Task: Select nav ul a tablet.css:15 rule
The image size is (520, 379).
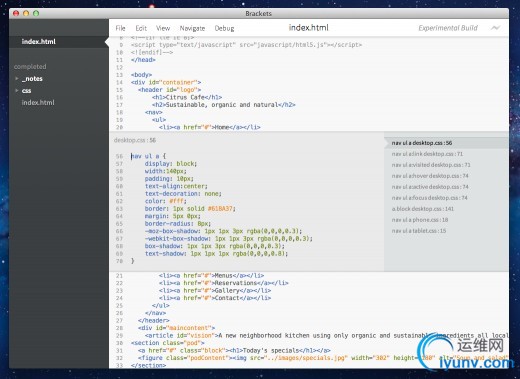Action: point(419,231)
